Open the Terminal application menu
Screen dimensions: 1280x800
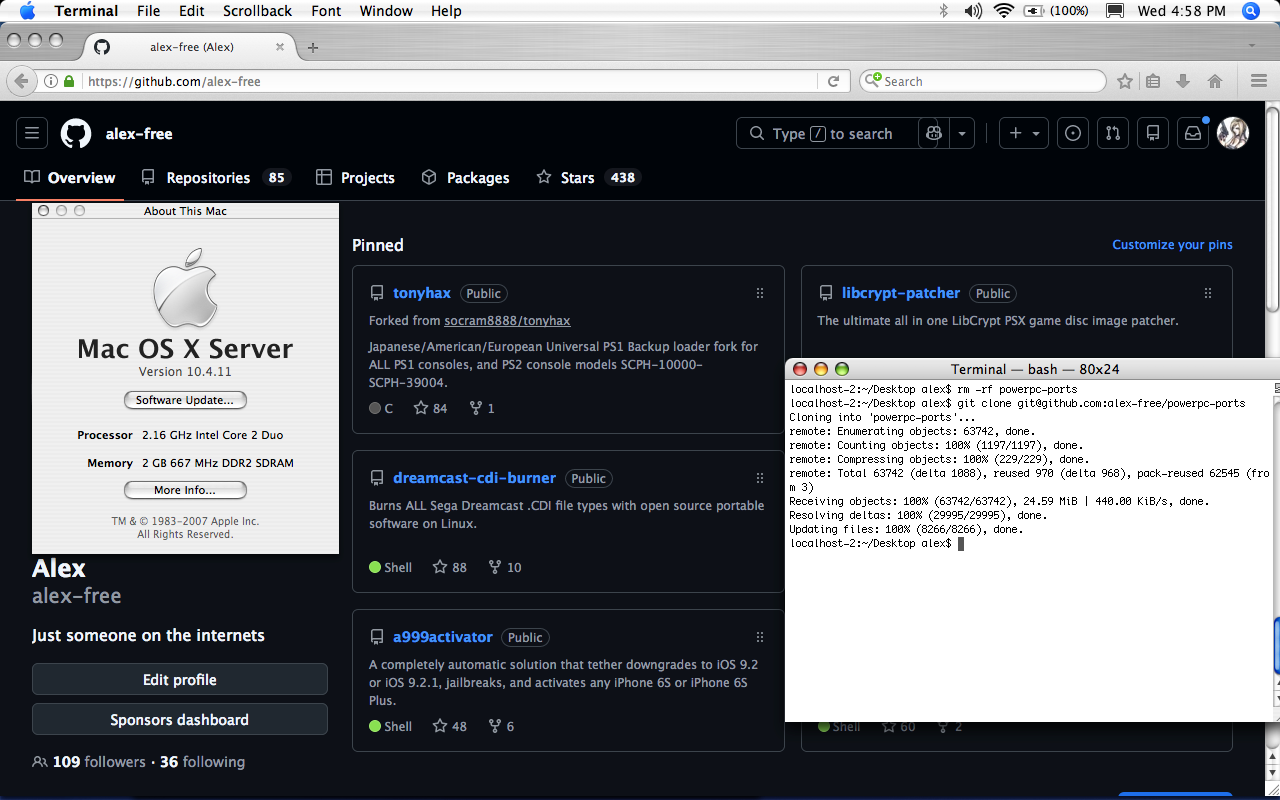(86, 11)
